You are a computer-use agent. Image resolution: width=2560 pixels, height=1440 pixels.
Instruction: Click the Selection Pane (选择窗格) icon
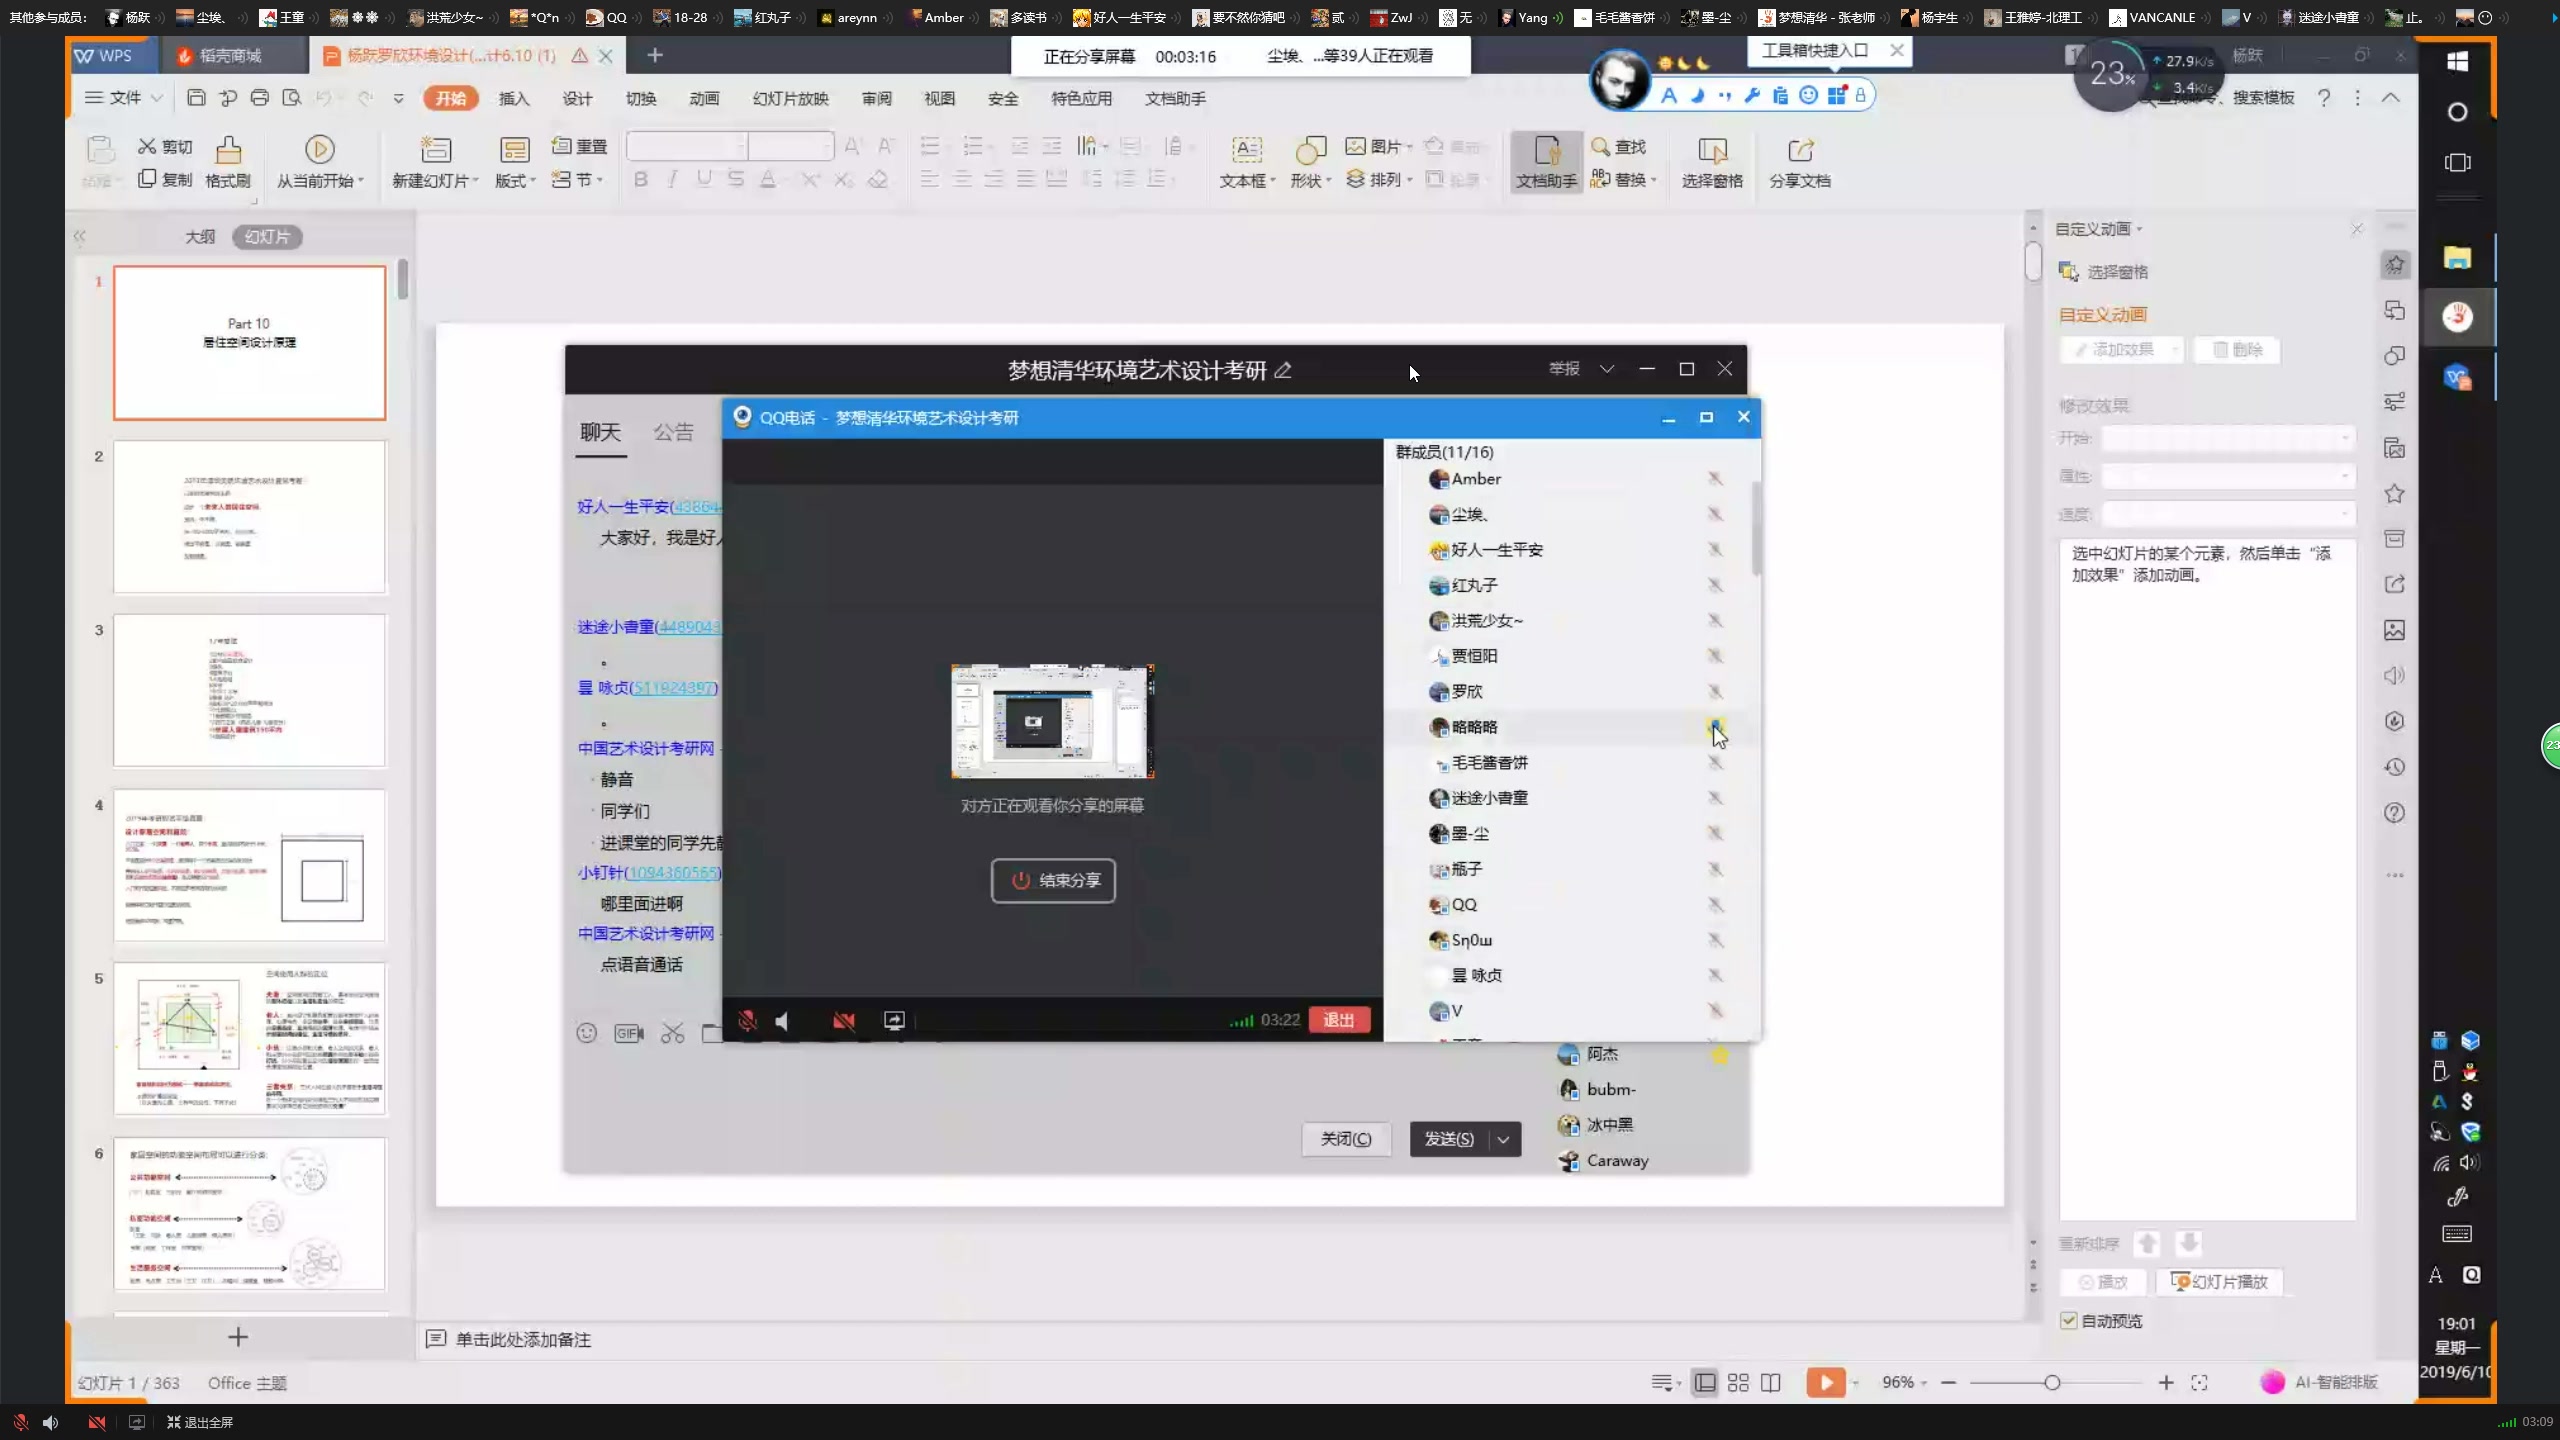pyautogui.click(x=1712, y=150)
